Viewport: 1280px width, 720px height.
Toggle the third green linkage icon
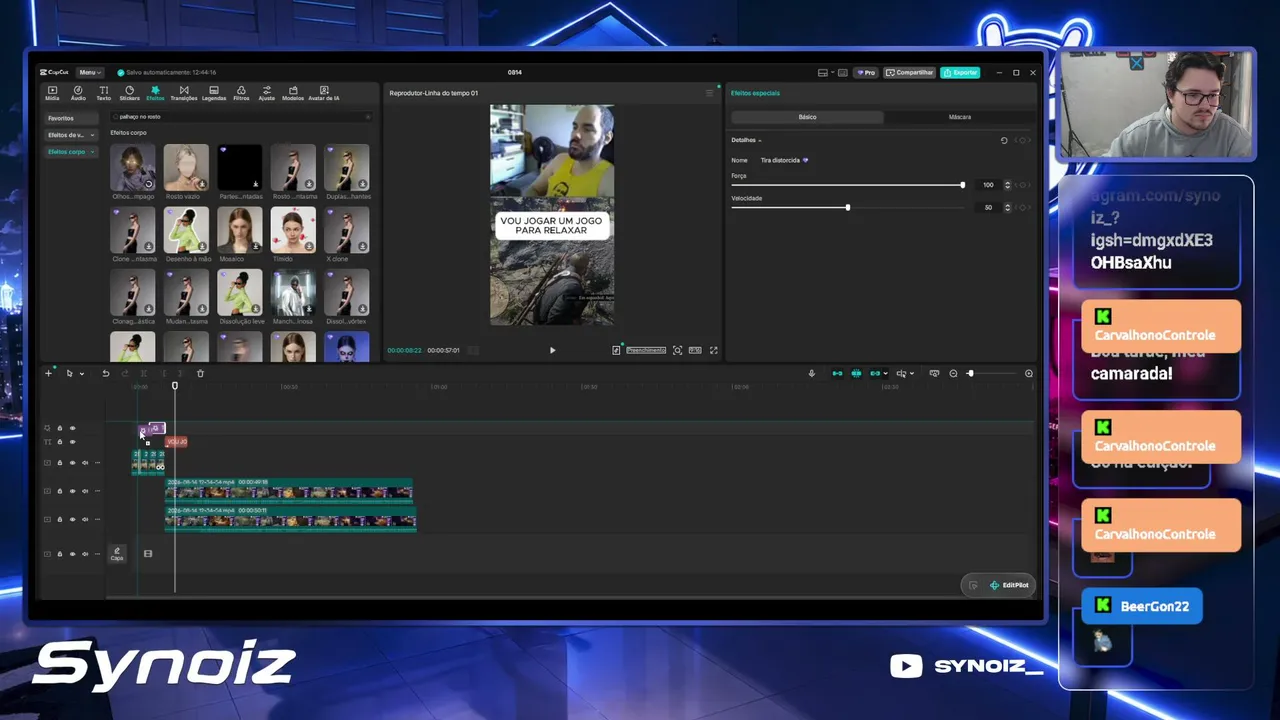[x=875, y=373]
